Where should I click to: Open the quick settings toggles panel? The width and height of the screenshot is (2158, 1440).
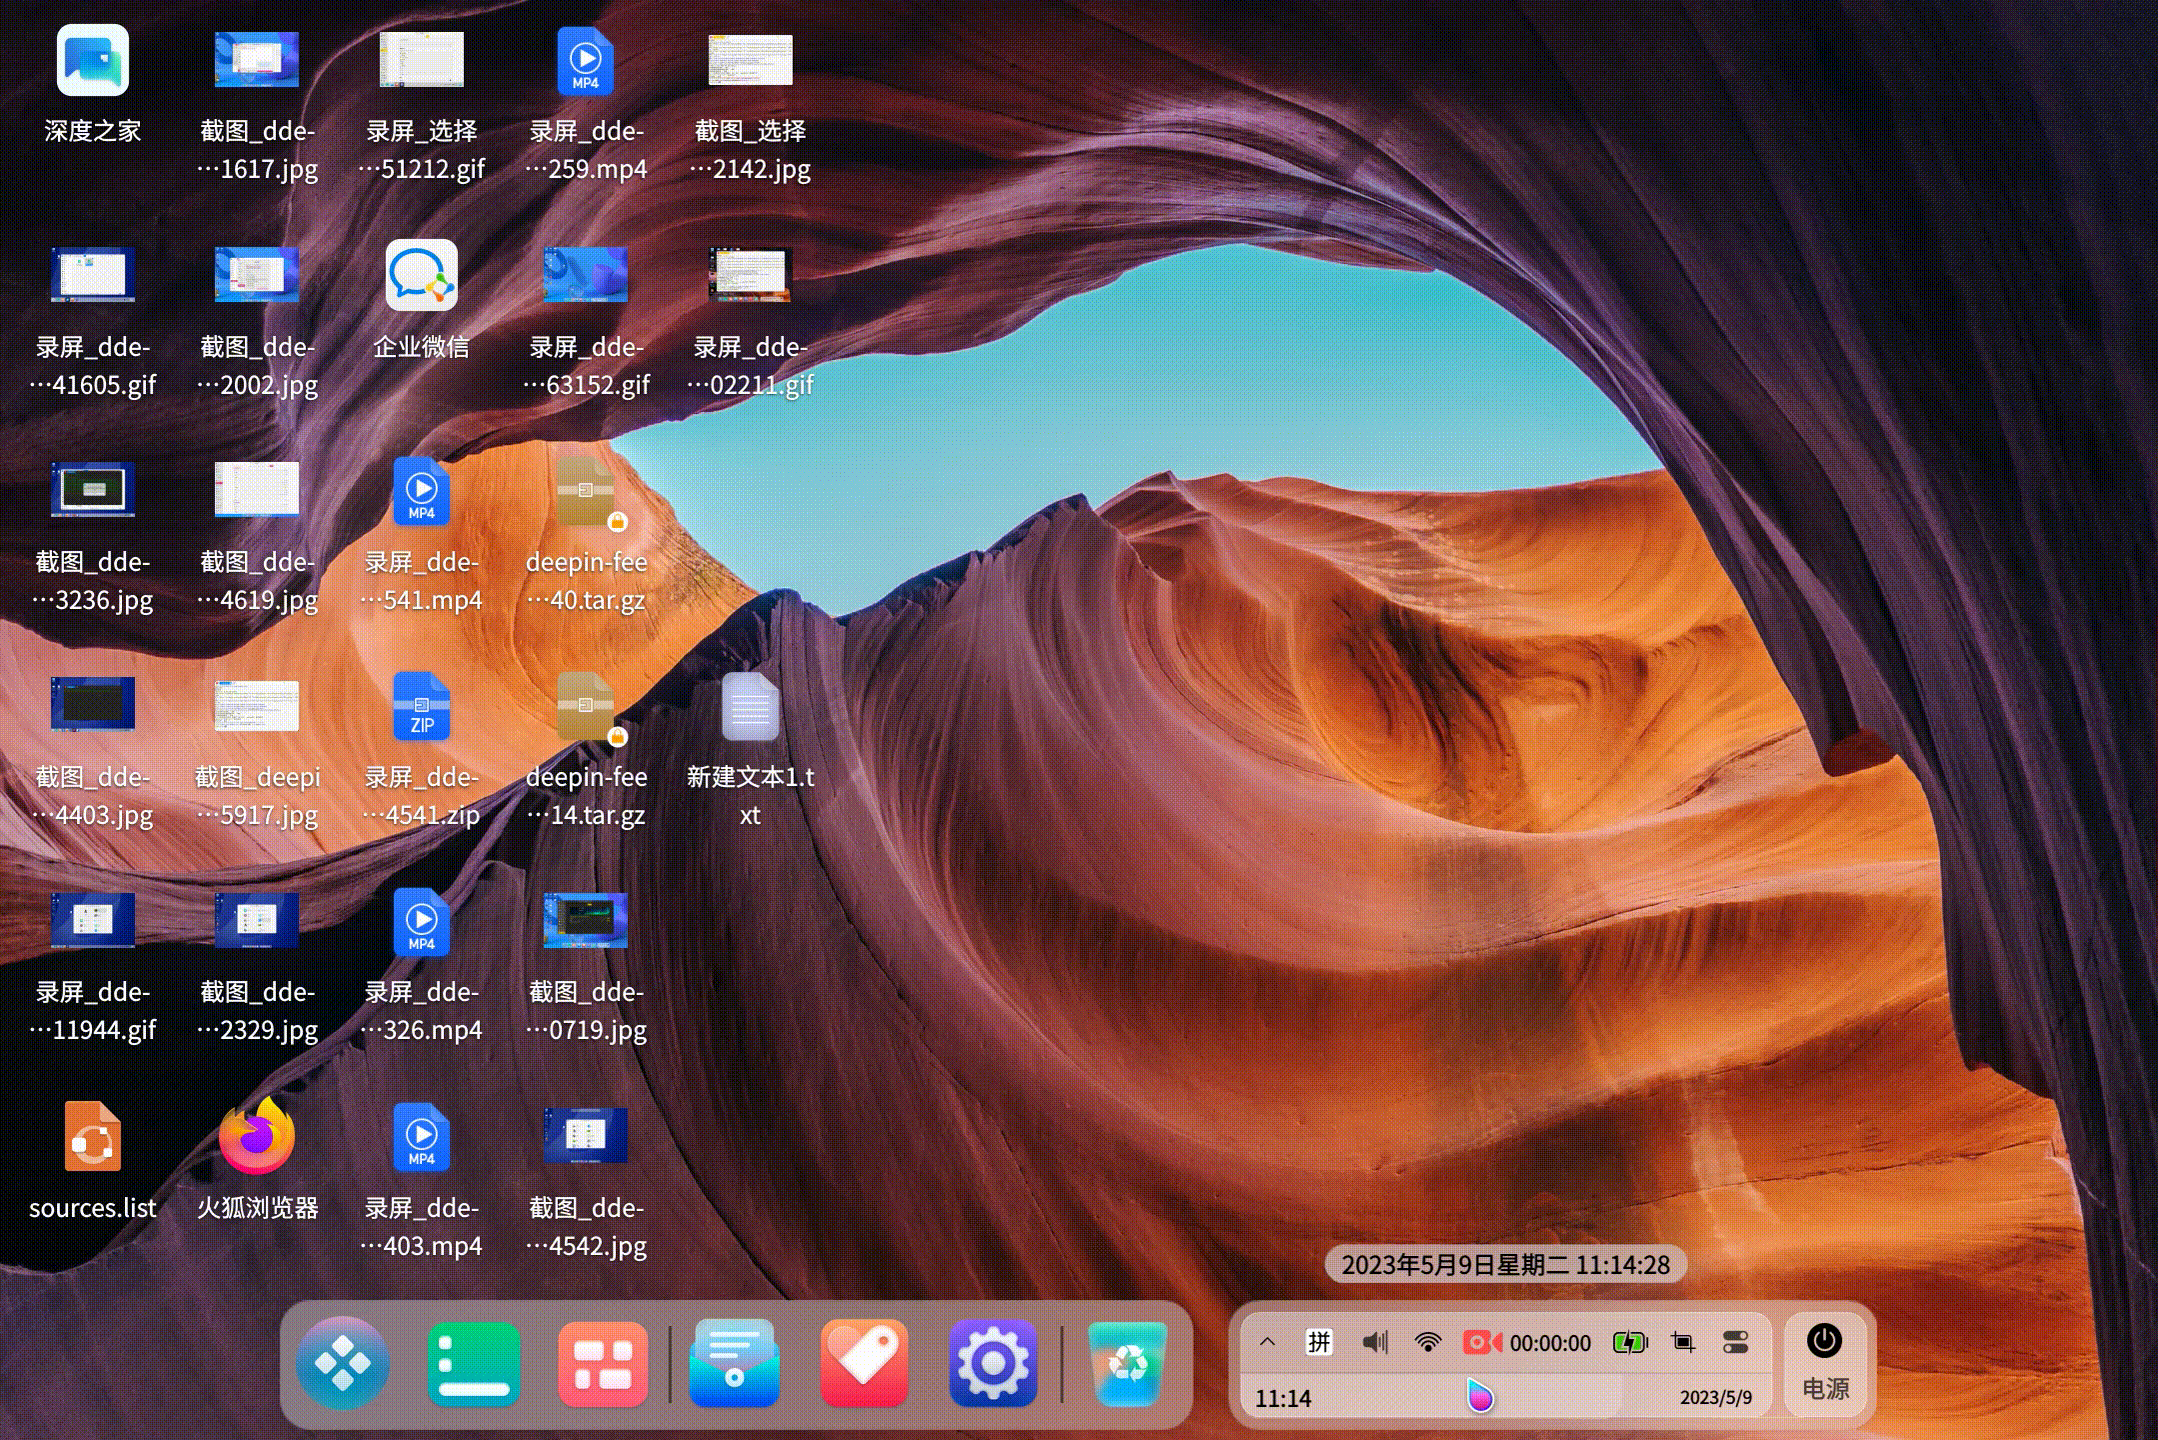coord(1734,1342)
